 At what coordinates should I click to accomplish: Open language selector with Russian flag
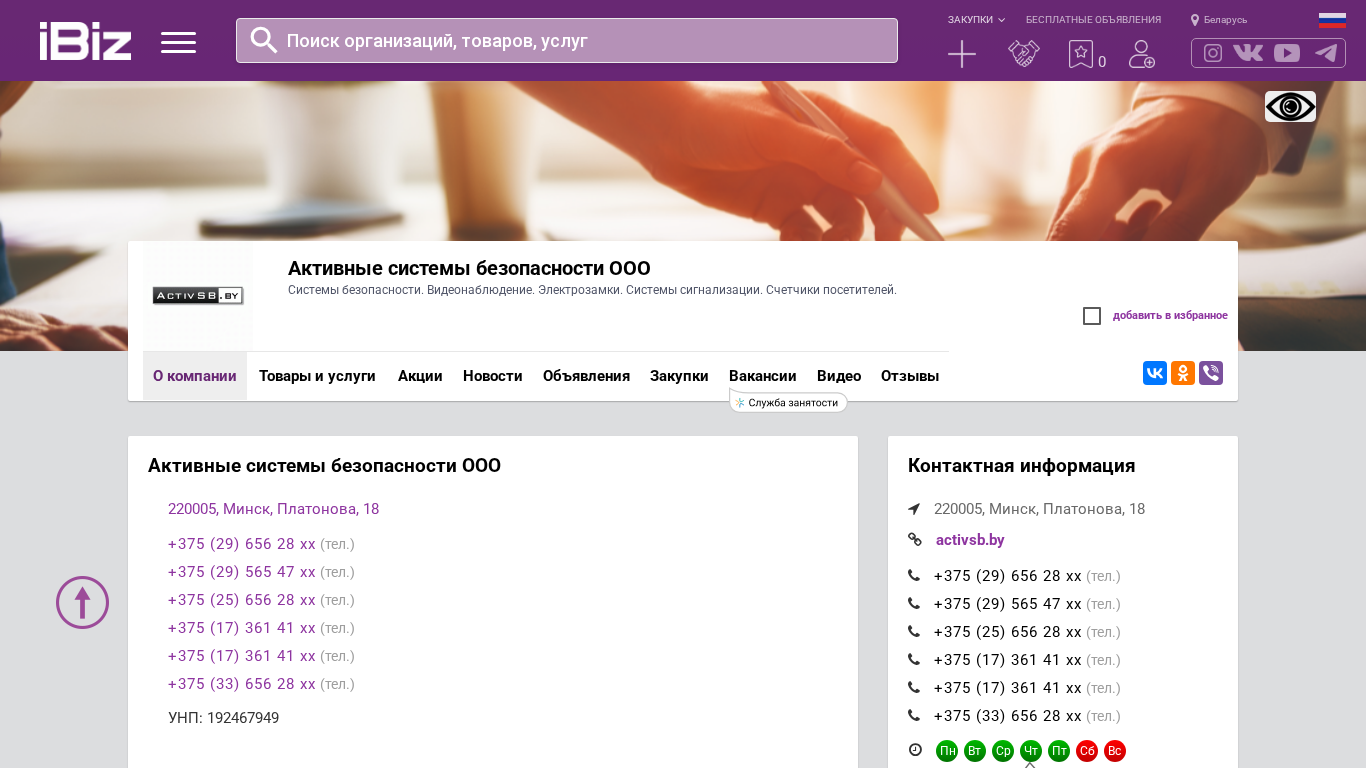click(1331, 20)
